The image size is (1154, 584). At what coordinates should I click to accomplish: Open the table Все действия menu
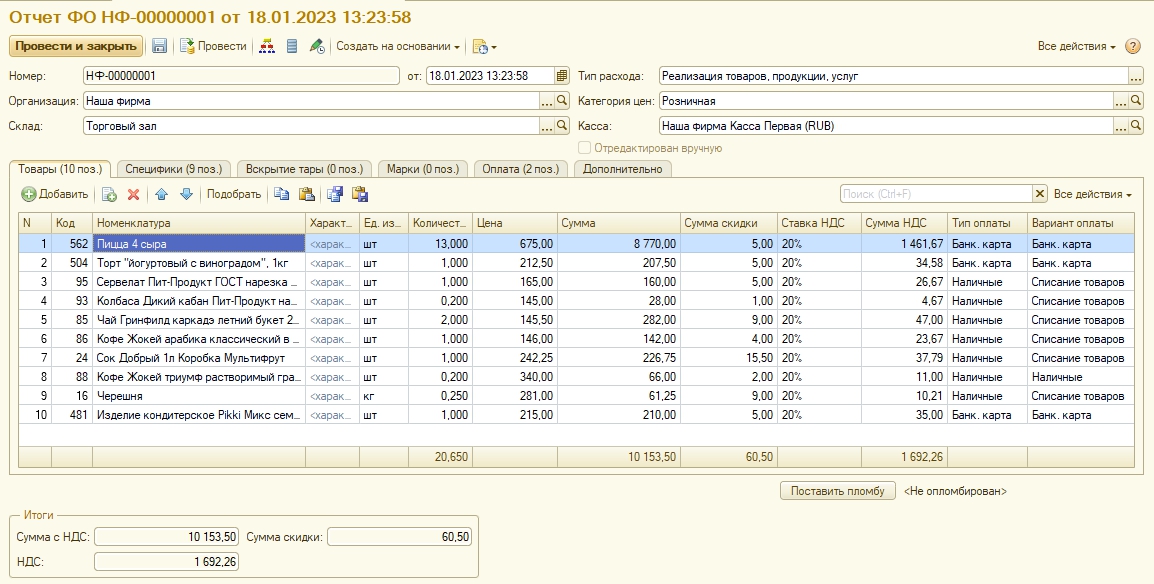pyautogui.click(x=1093, y=194)
